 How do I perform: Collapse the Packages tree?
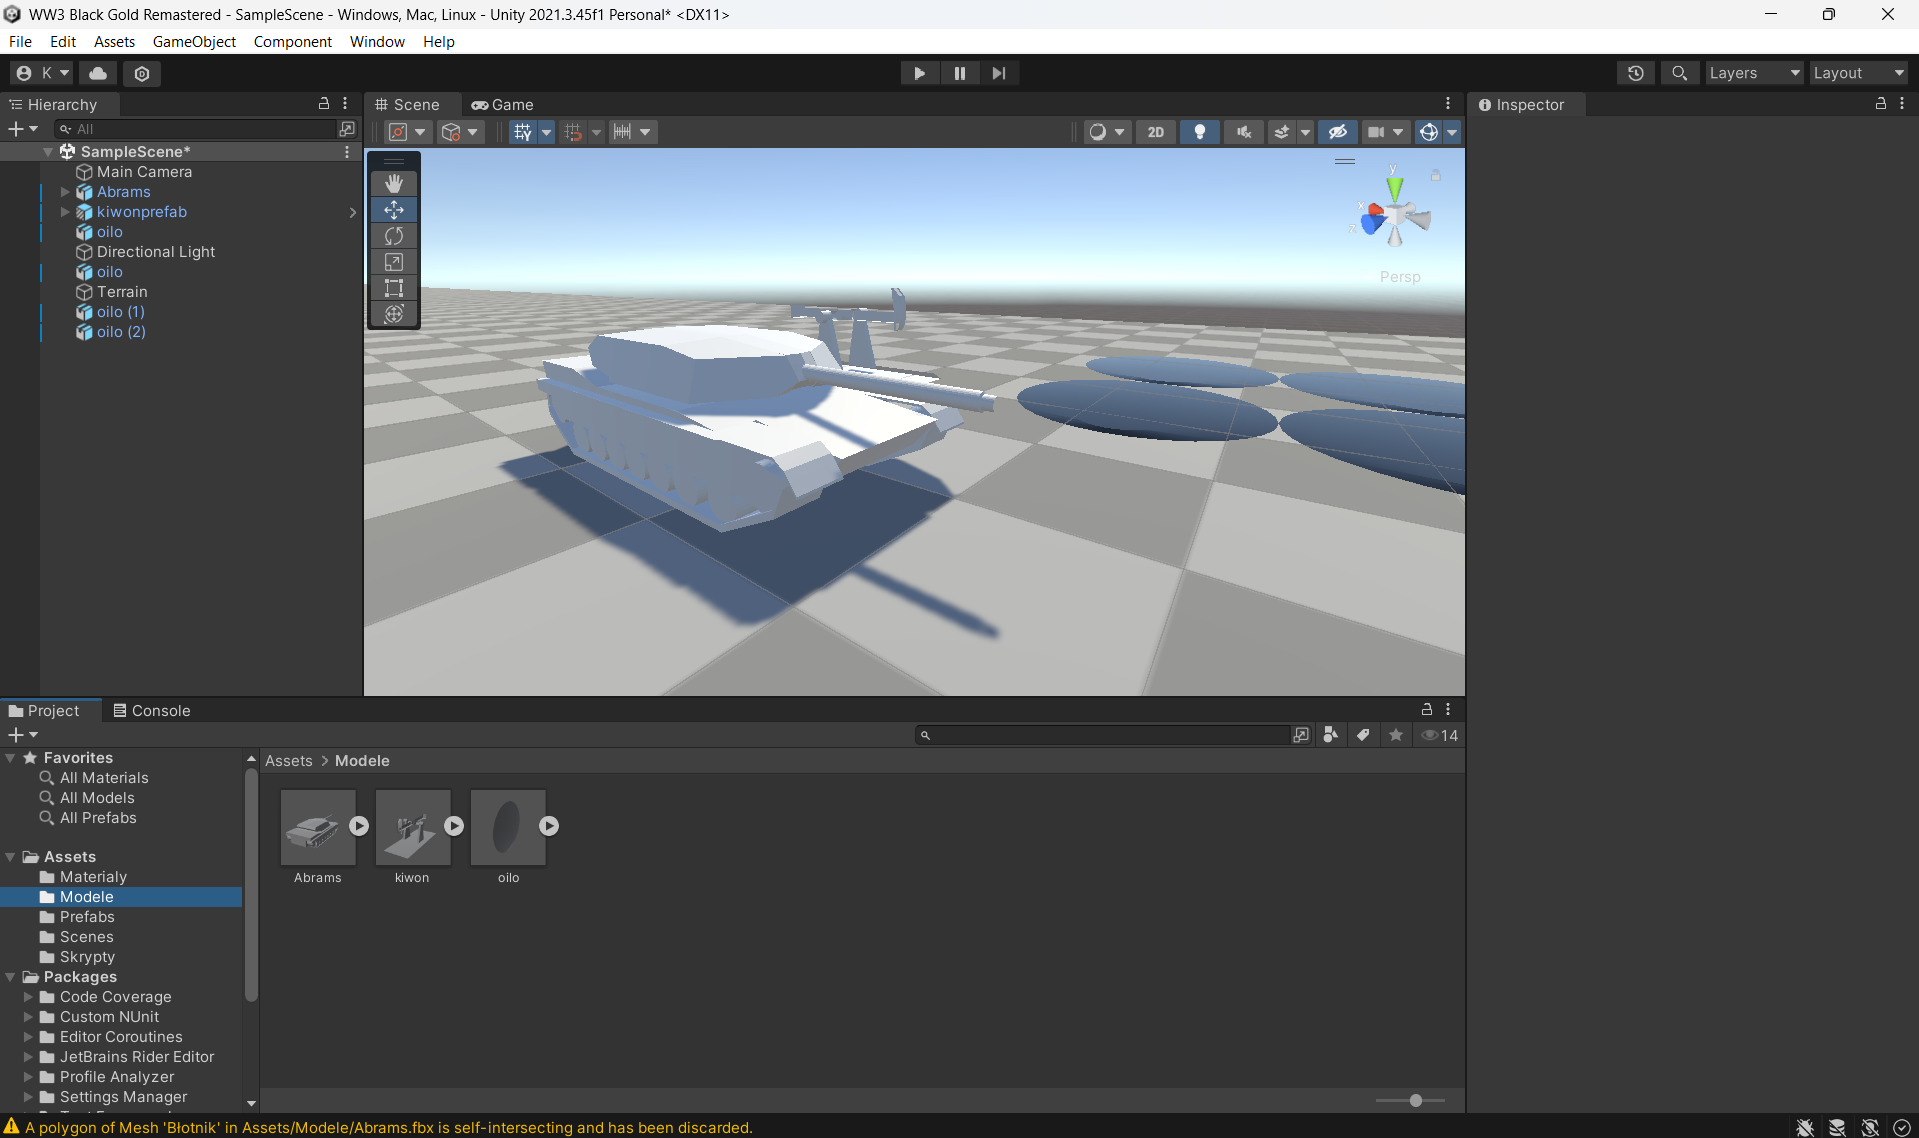pyautogui.click(x=10, y=977)
